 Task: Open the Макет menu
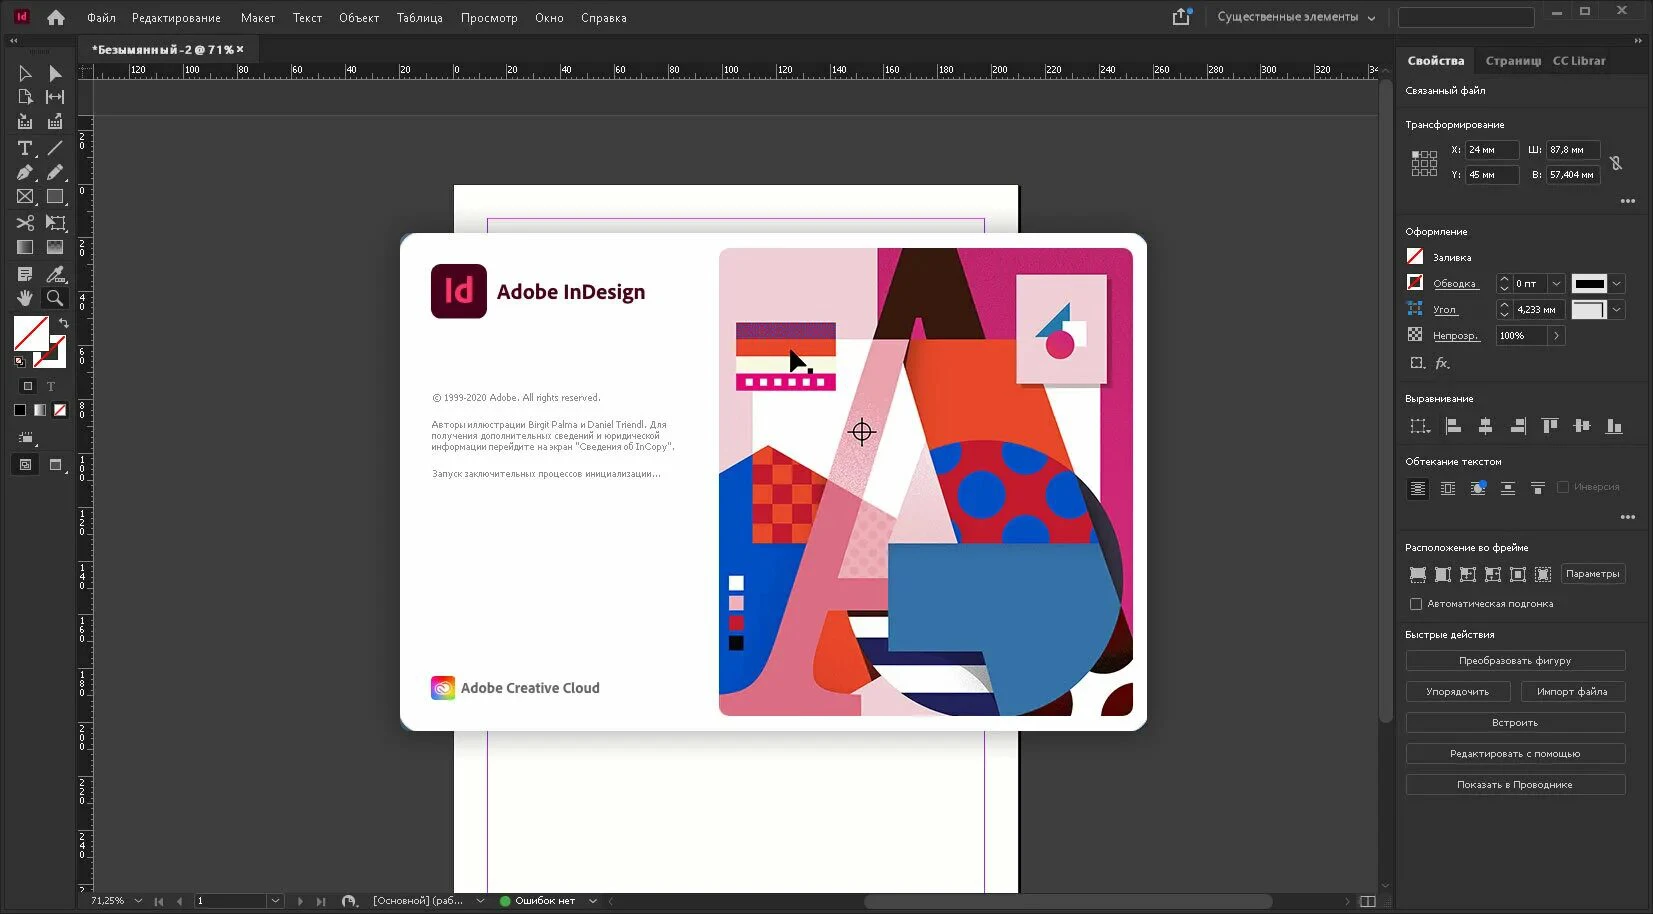point(257,18)
